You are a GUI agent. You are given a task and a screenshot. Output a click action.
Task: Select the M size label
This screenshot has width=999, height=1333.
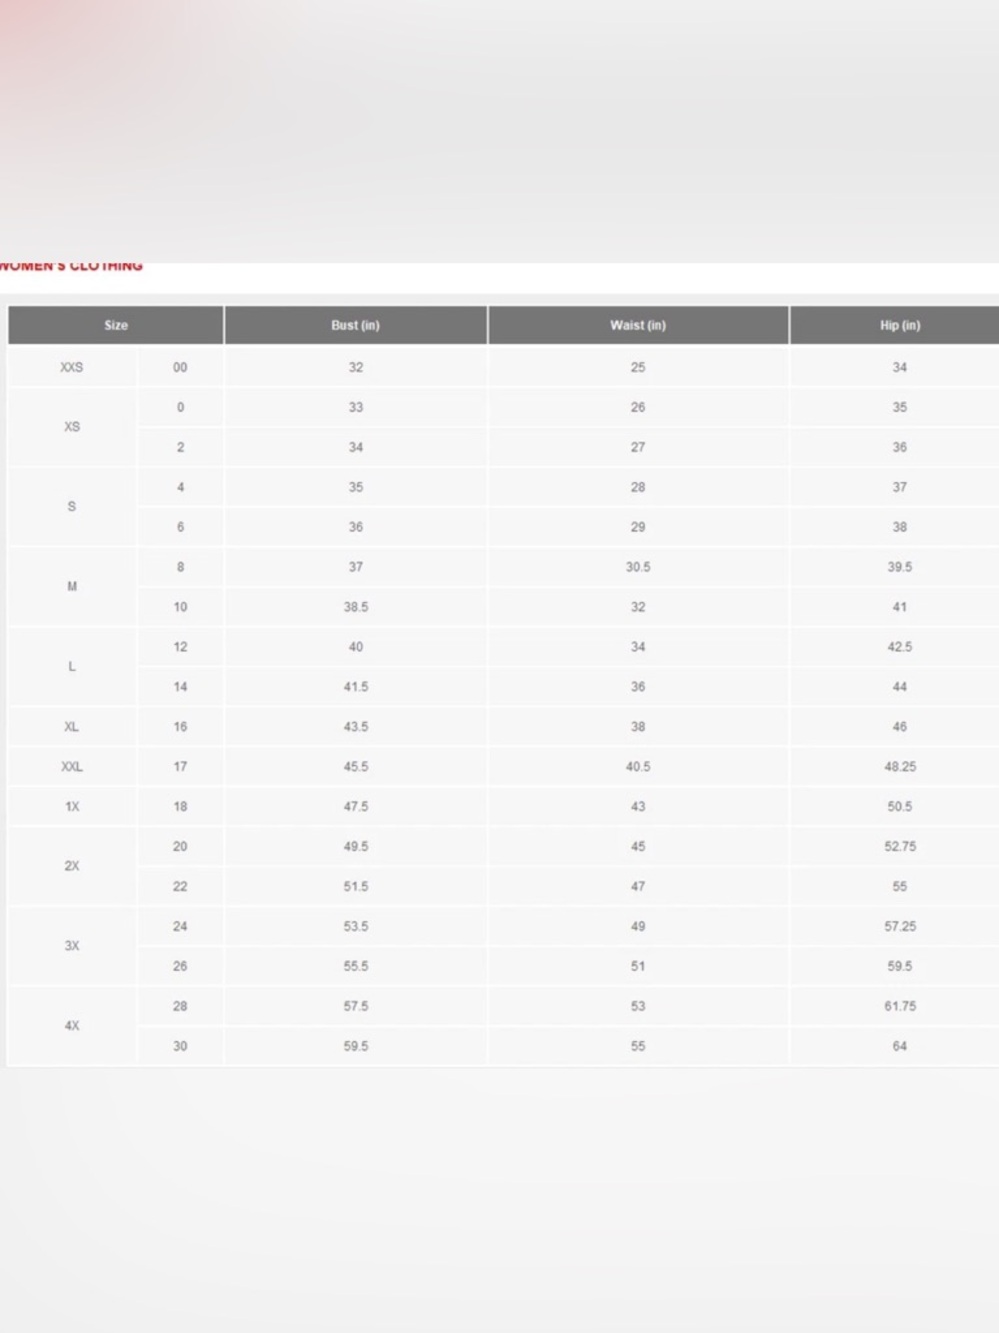coord(72,587)
